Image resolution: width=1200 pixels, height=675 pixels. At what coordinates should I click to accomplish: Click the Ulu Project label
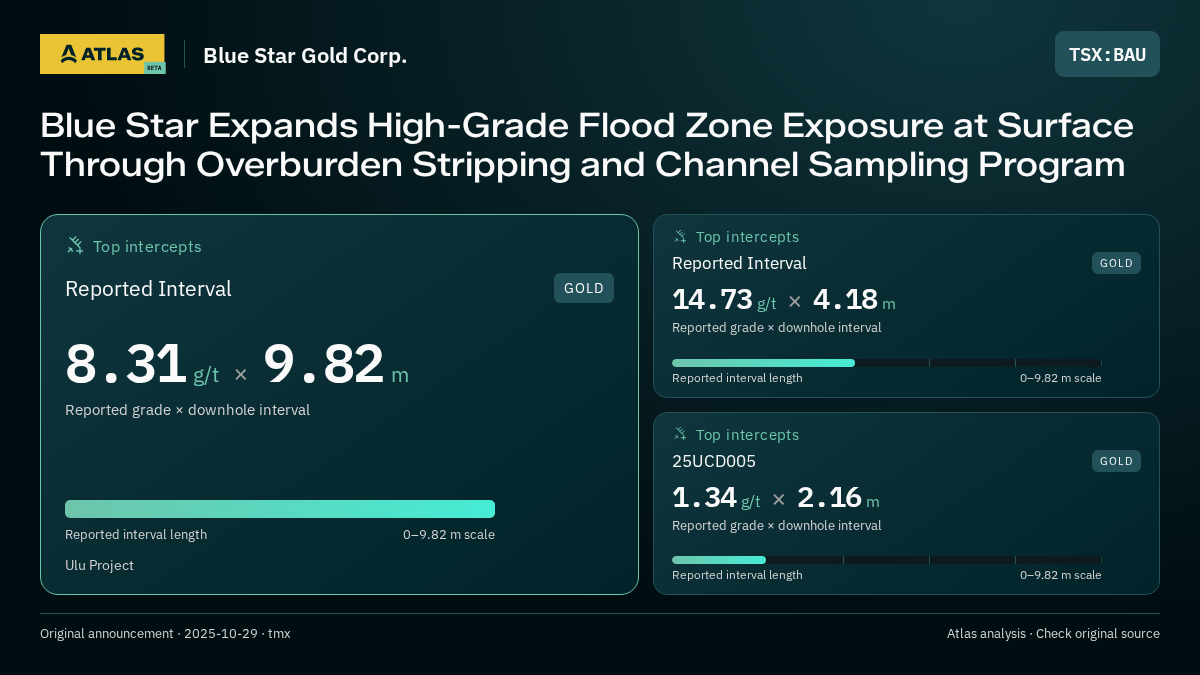(x=99, y=565)
